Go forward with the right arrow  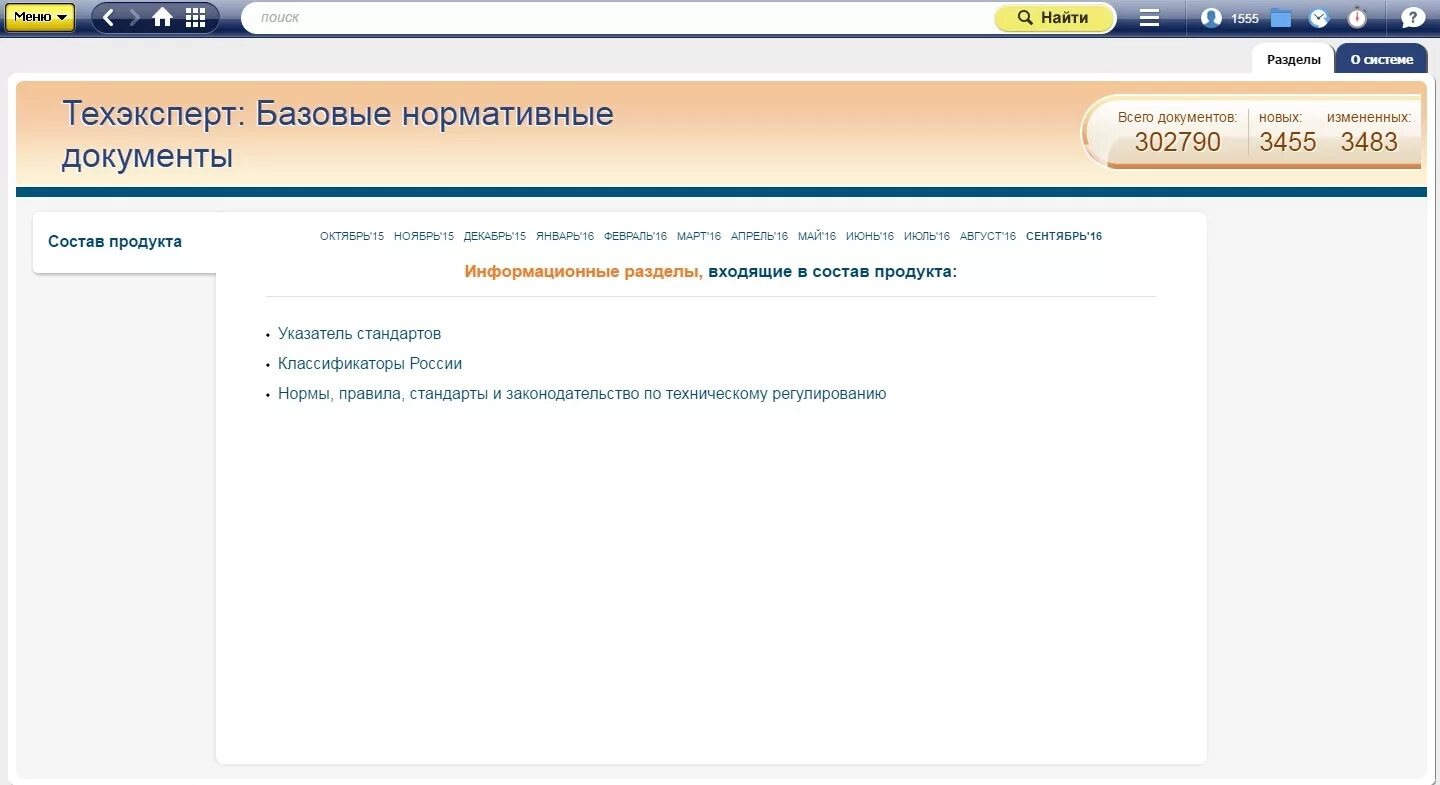(x=134, y=18)
